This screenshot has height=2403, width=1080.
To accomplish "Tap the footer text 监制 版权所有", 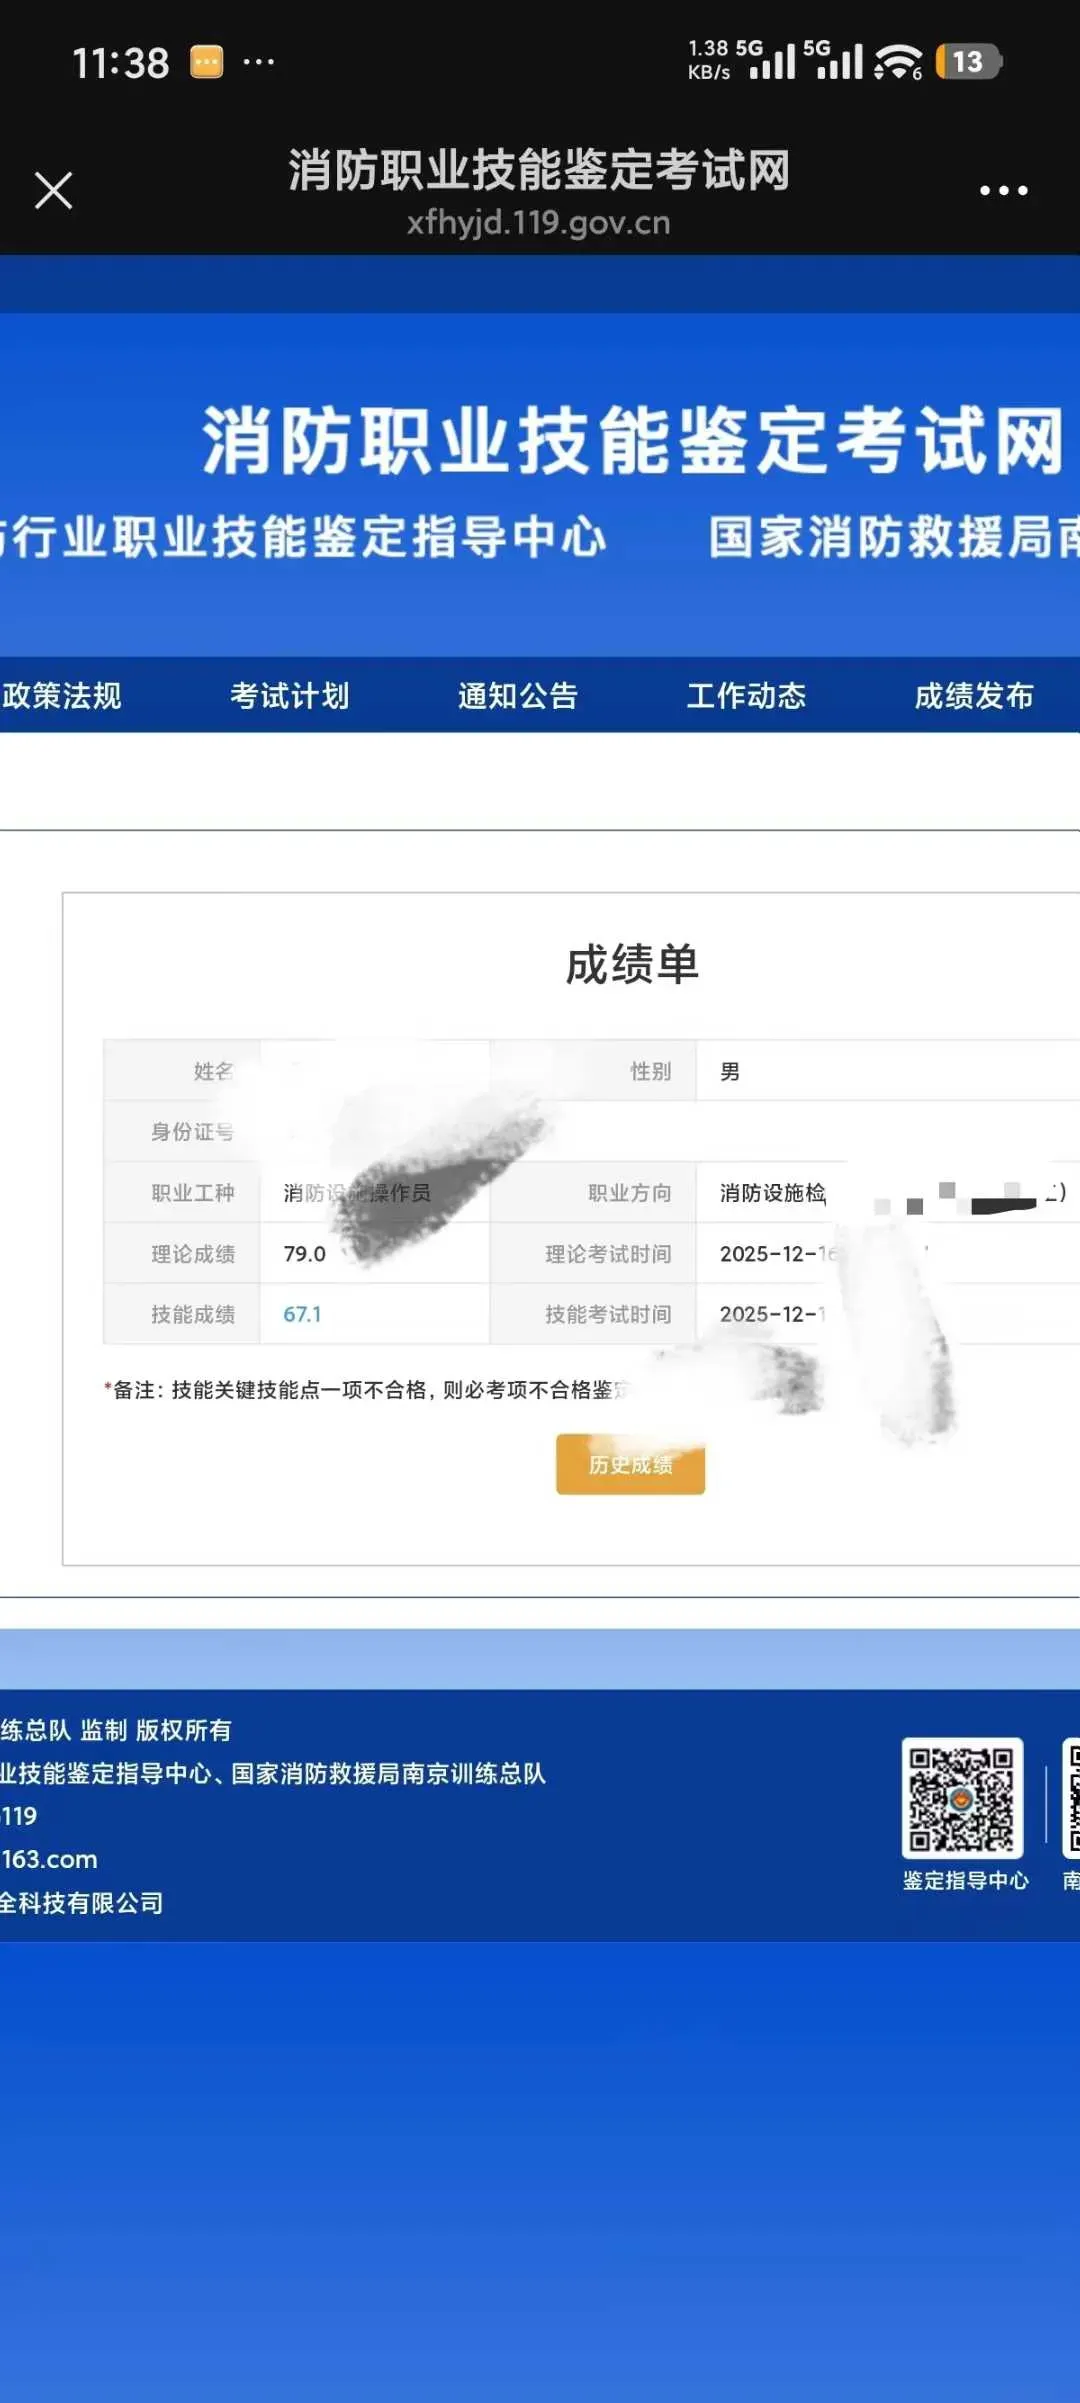I will point(156,1730).
